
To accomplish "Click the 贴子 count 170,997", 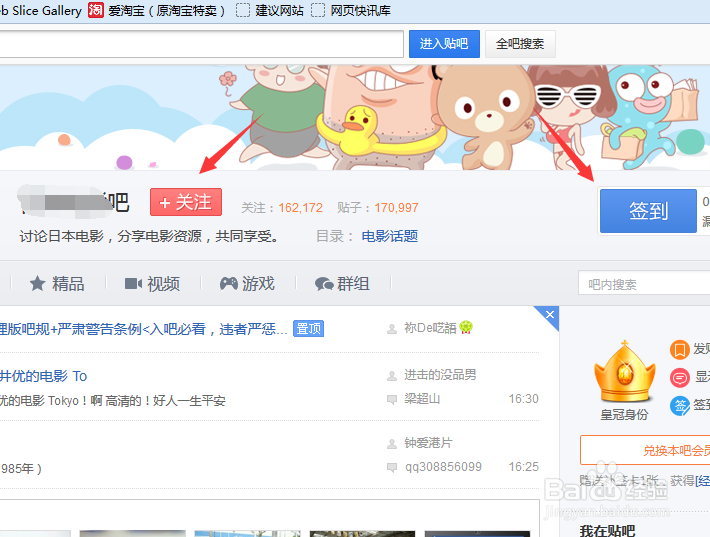I will [x=396, y=208].
